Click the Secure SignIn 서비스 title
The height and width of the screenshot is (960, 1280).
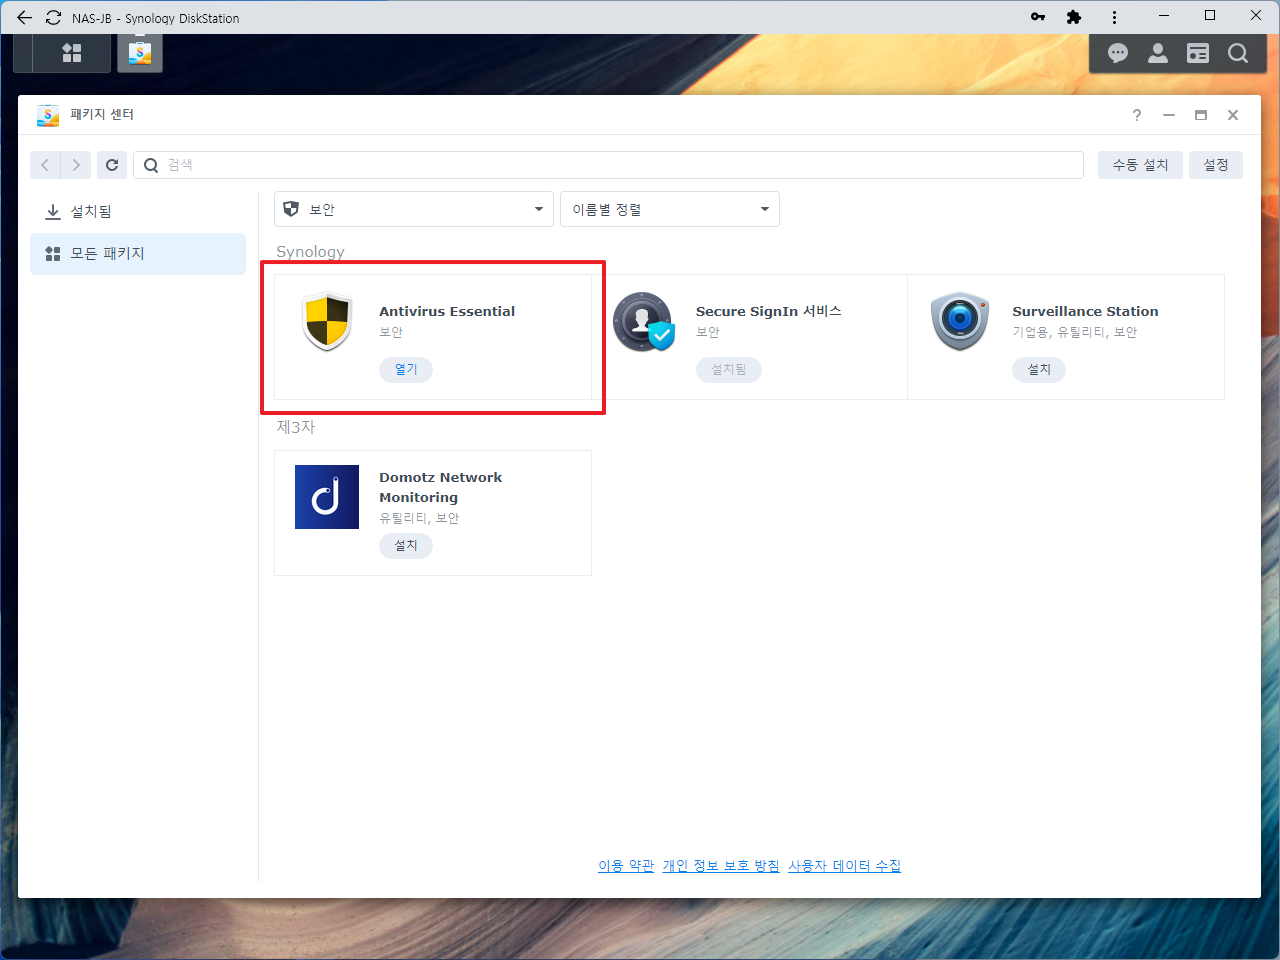(x=769, y=312)
